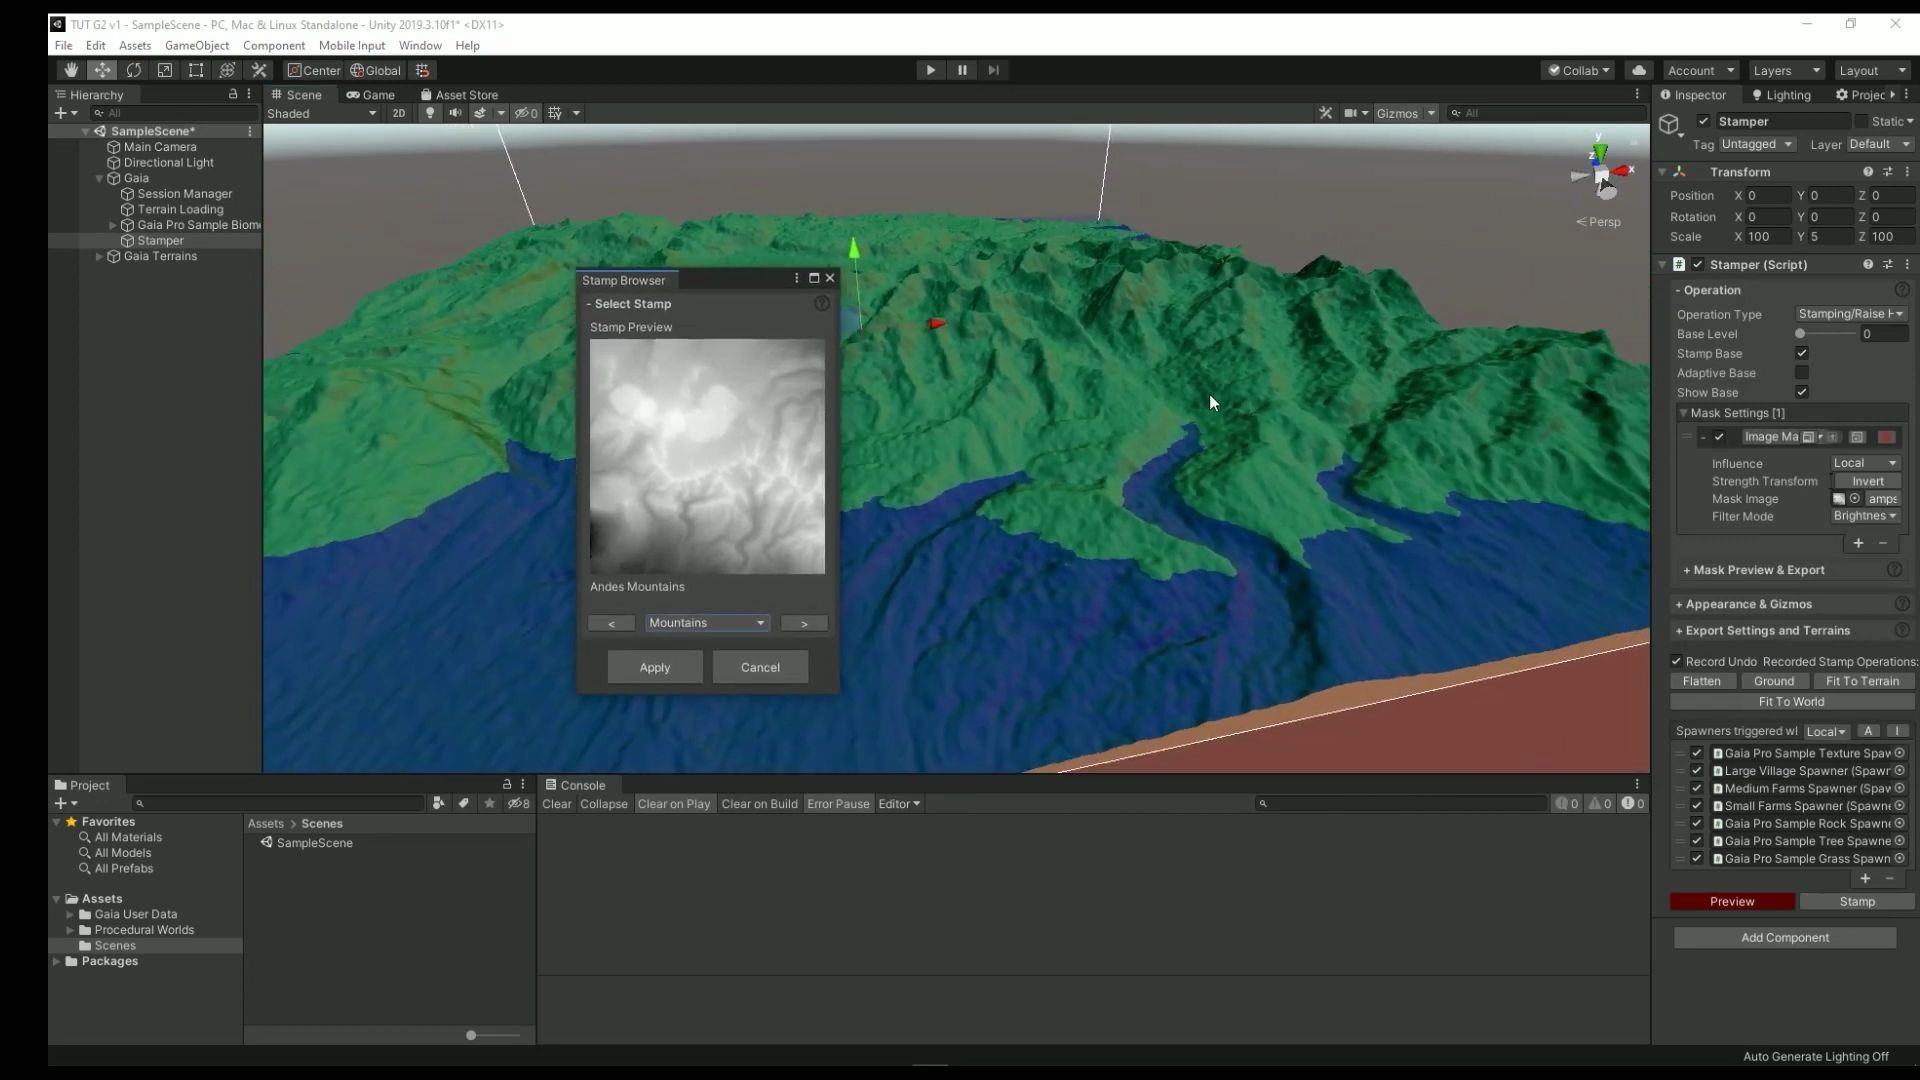
Task: Open component tools wrench icon in scene bar
Action: click(x=1326, y=113)
